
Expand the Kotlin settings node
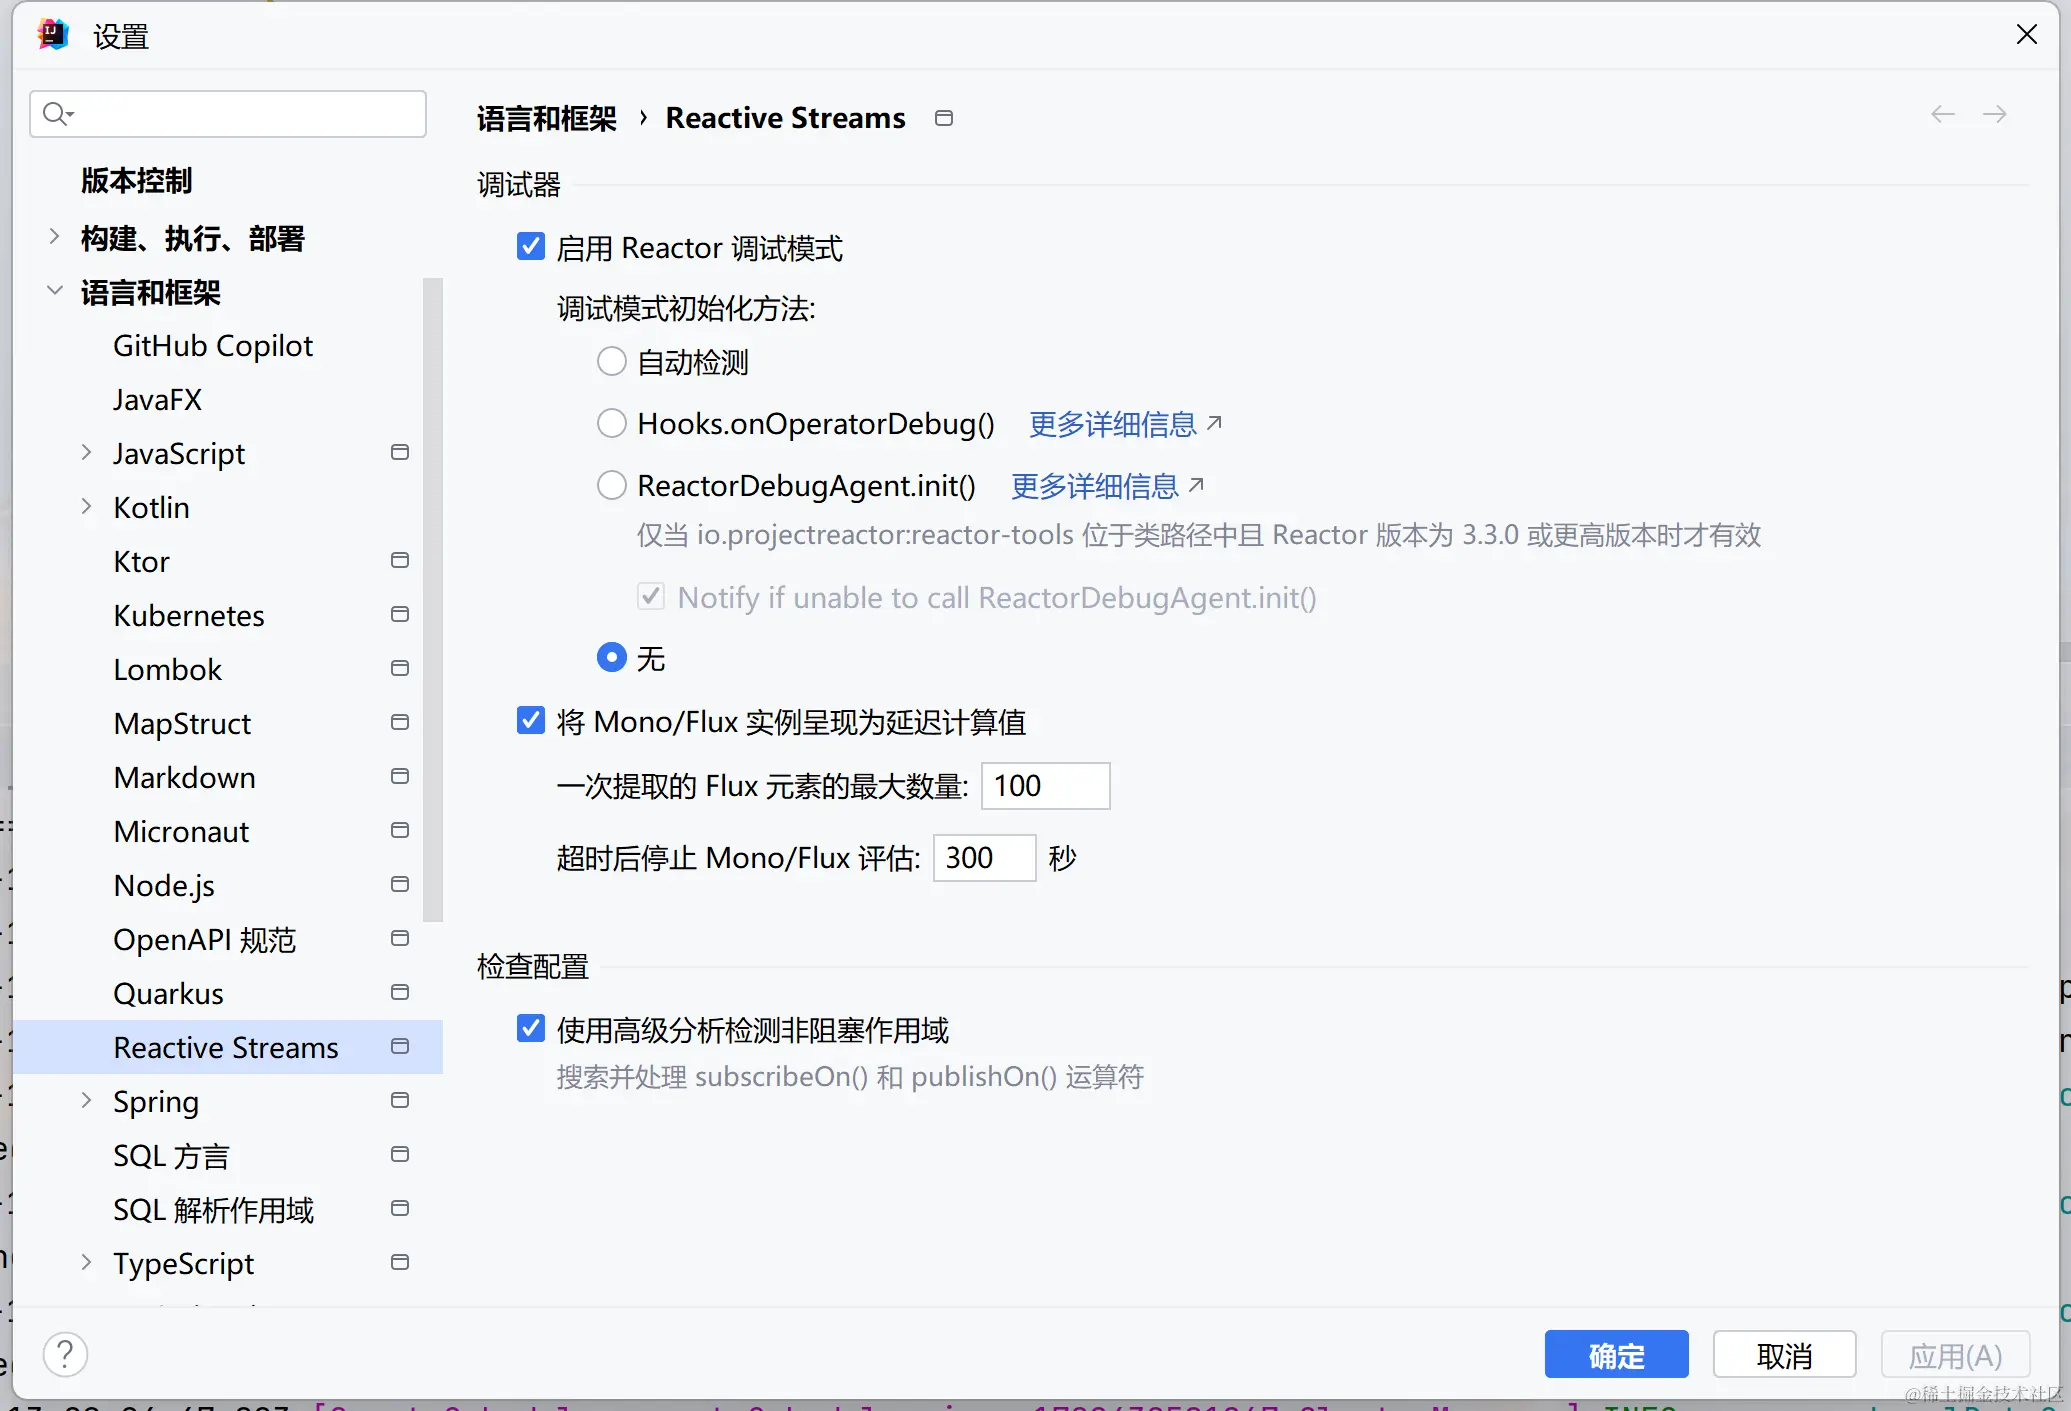pos(86,507)
